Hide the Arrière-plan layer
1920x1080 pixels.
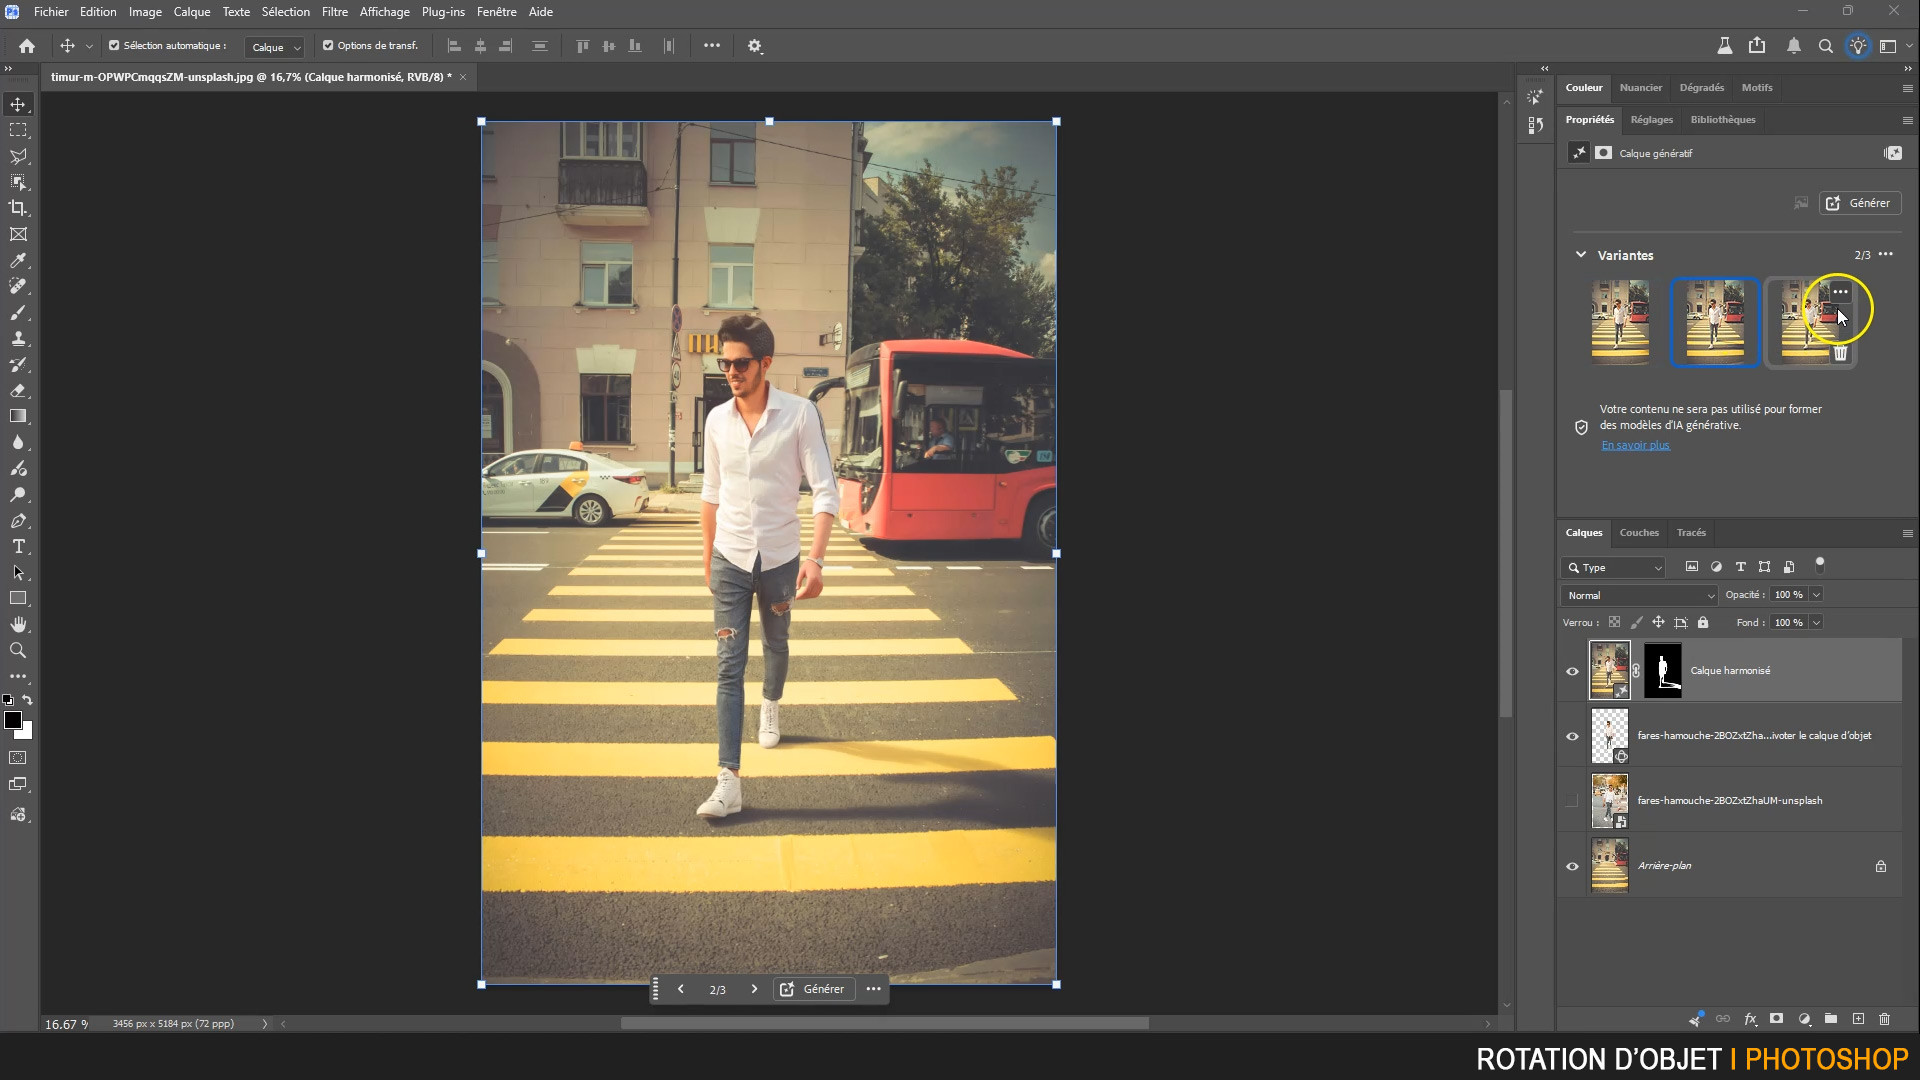coord(1572,866)
